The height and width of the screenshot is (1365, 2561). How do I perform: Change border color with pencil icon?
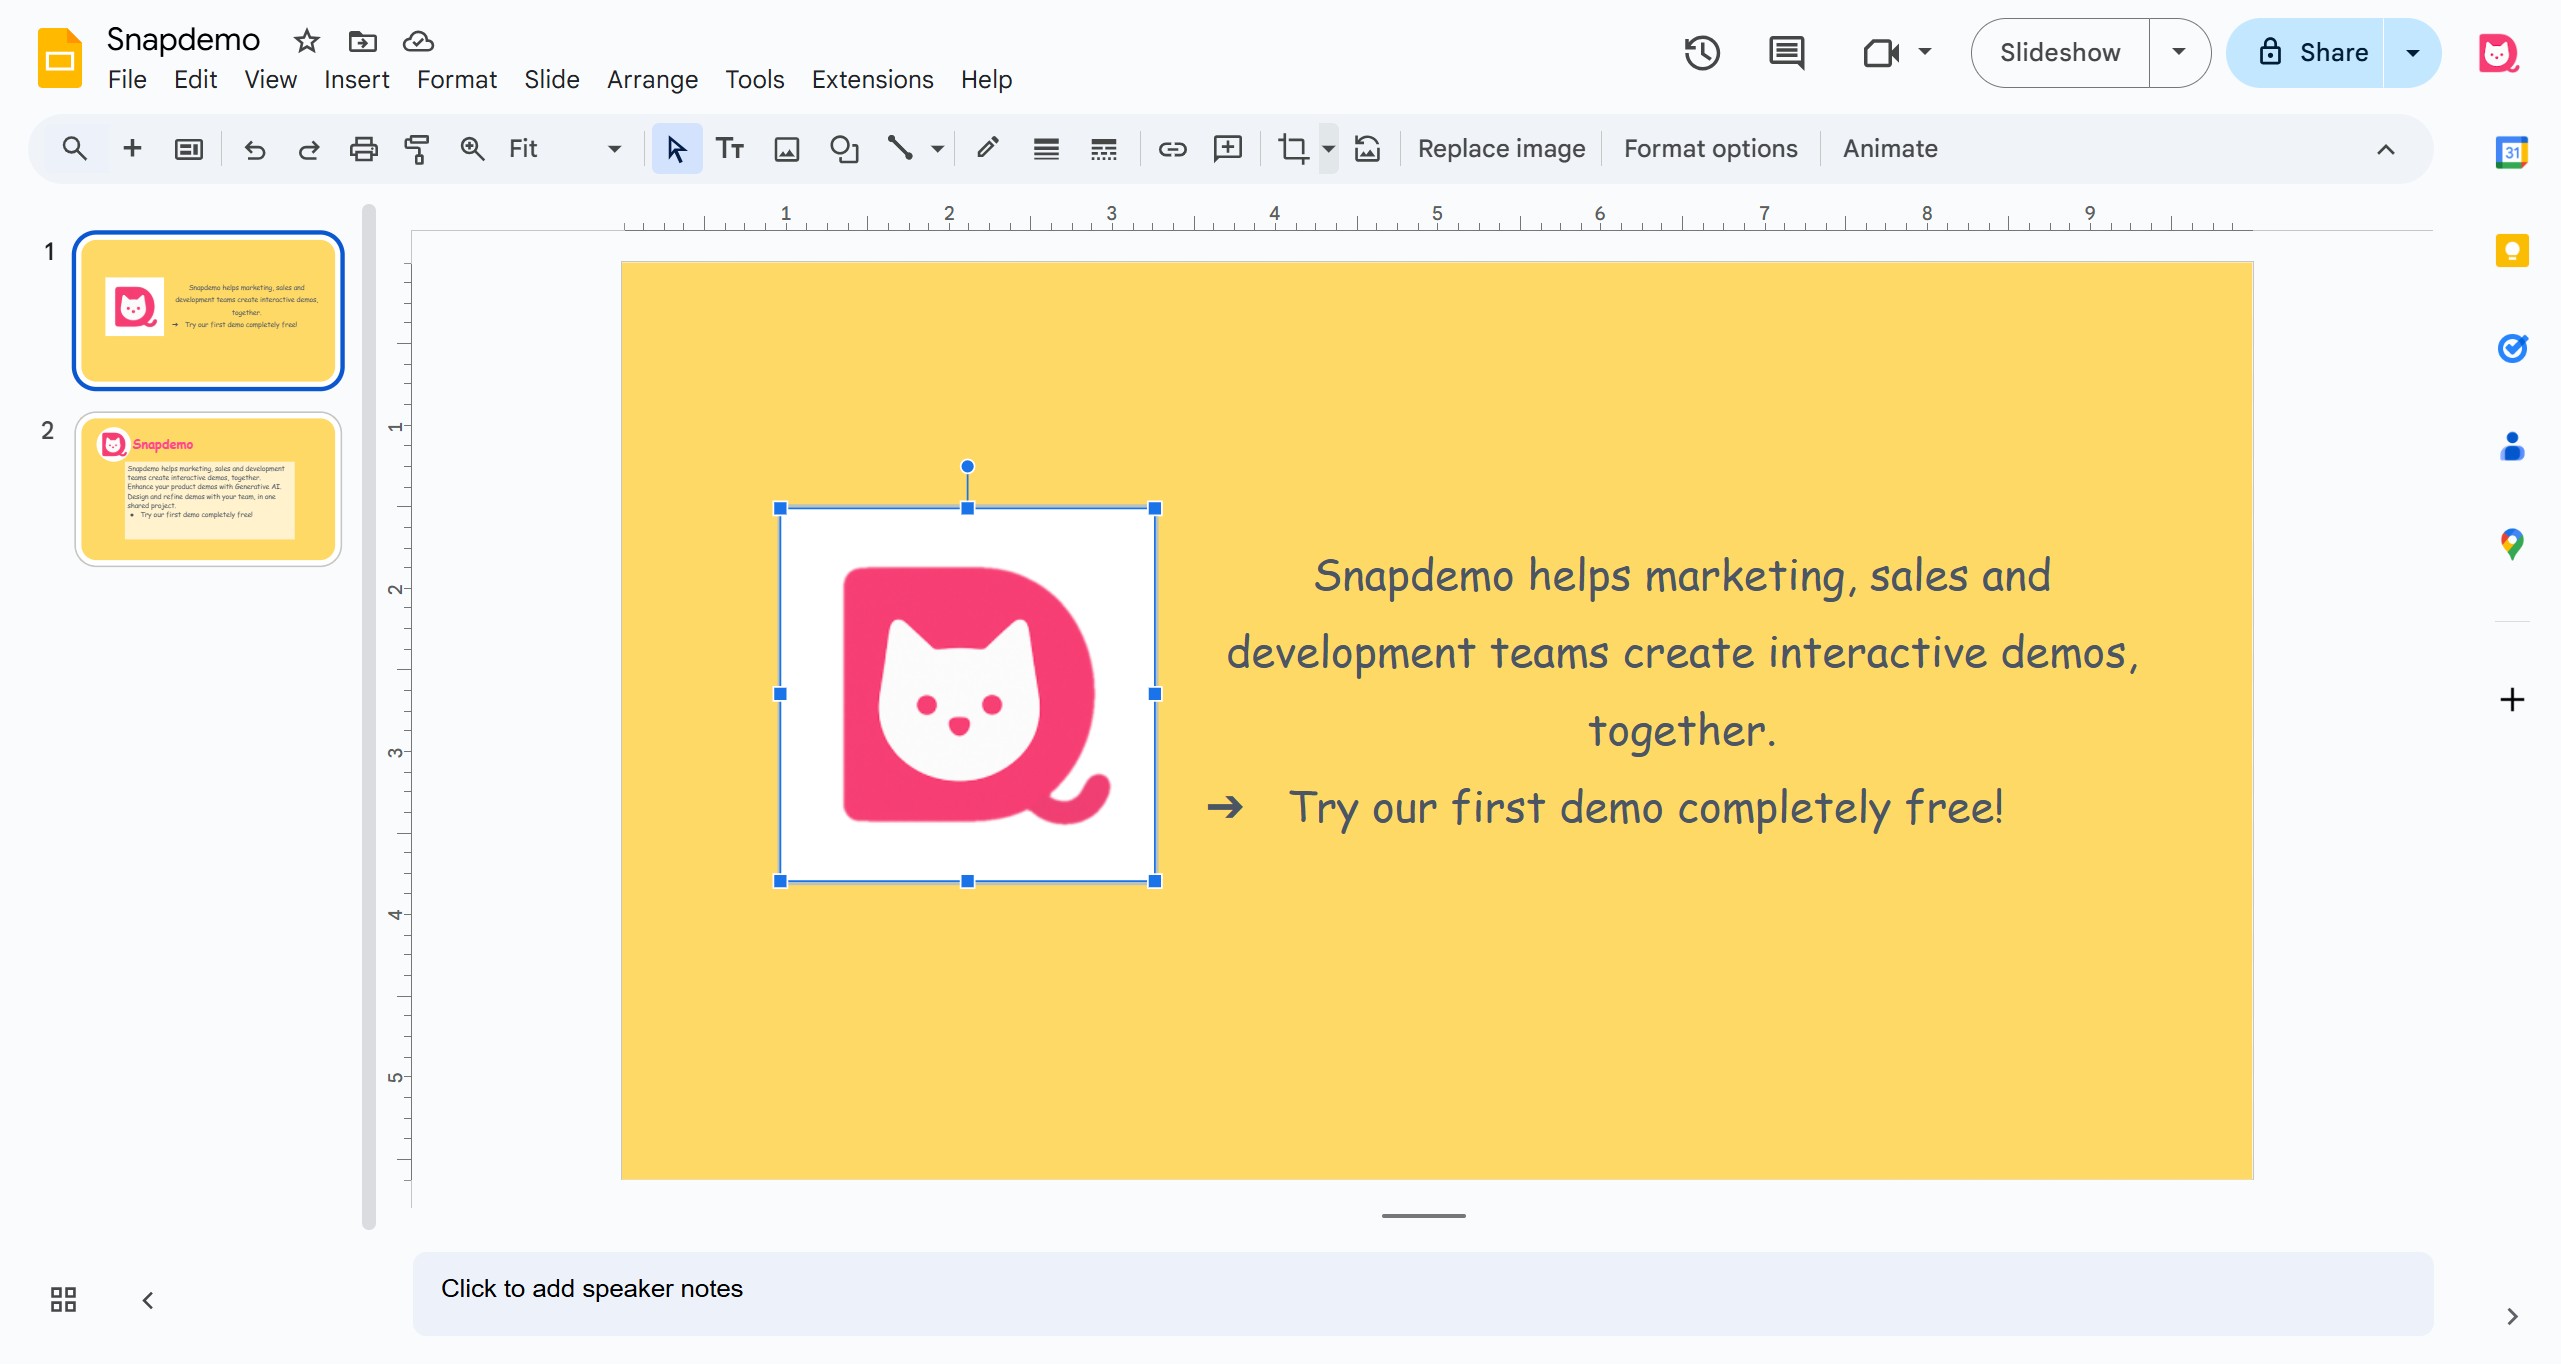pos(988,149)
